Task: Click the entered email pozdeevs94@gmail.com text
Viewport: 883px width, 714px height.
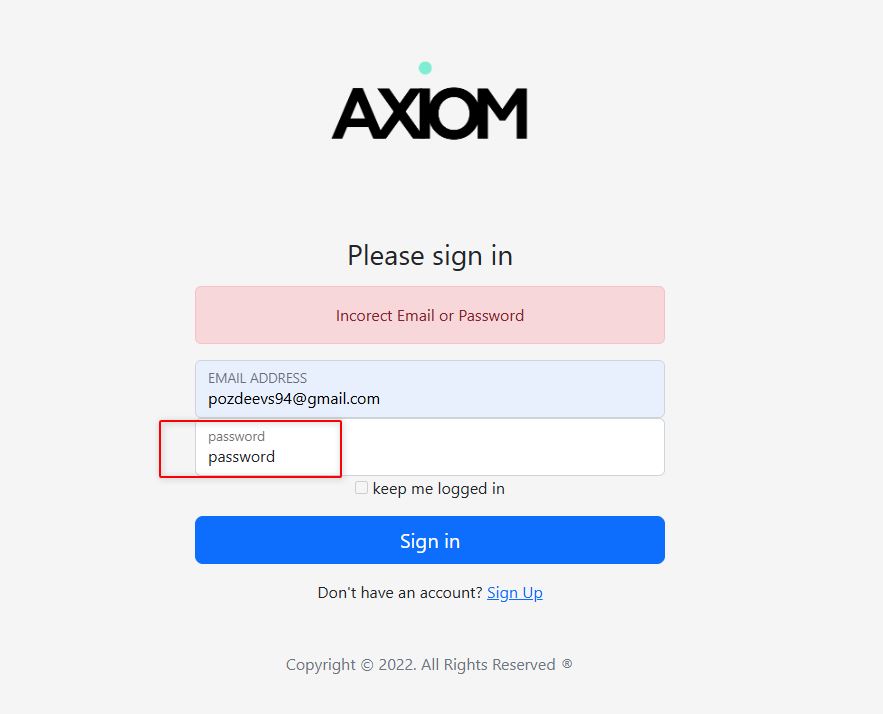Action: tap(294, 399)
